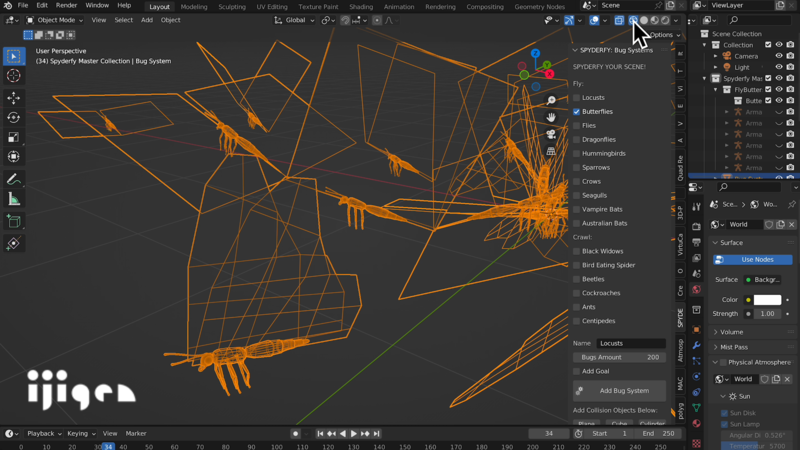Collapse the SPYDERFY: Bug Systems panel

pyautogui.click(x=575, y=50)
